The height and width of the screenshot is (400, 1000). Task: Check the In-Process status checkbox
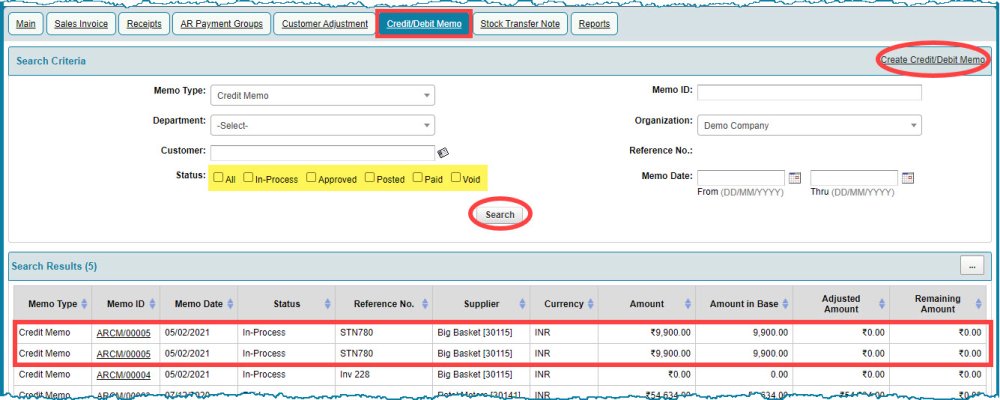[x=248, y=177]
